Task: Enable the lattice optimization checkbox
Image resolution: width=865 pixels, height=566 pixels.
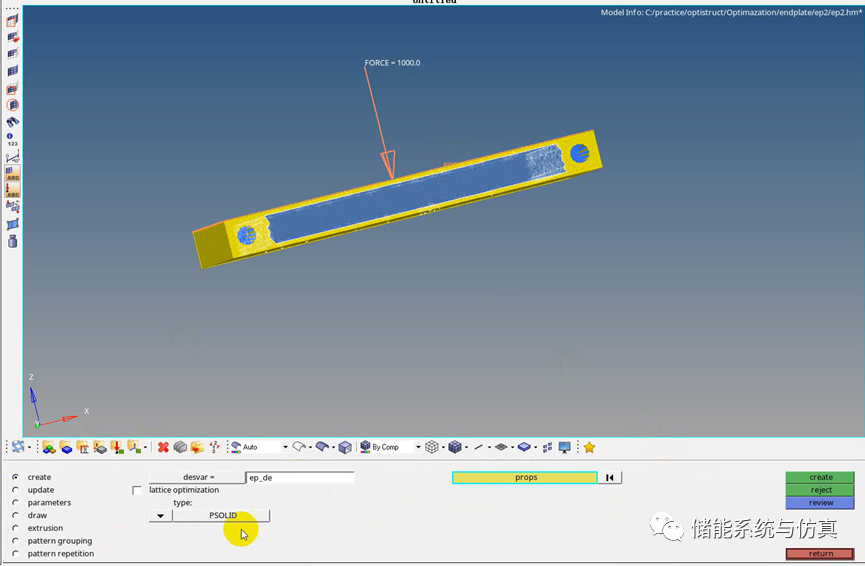Action: (137, 490)
